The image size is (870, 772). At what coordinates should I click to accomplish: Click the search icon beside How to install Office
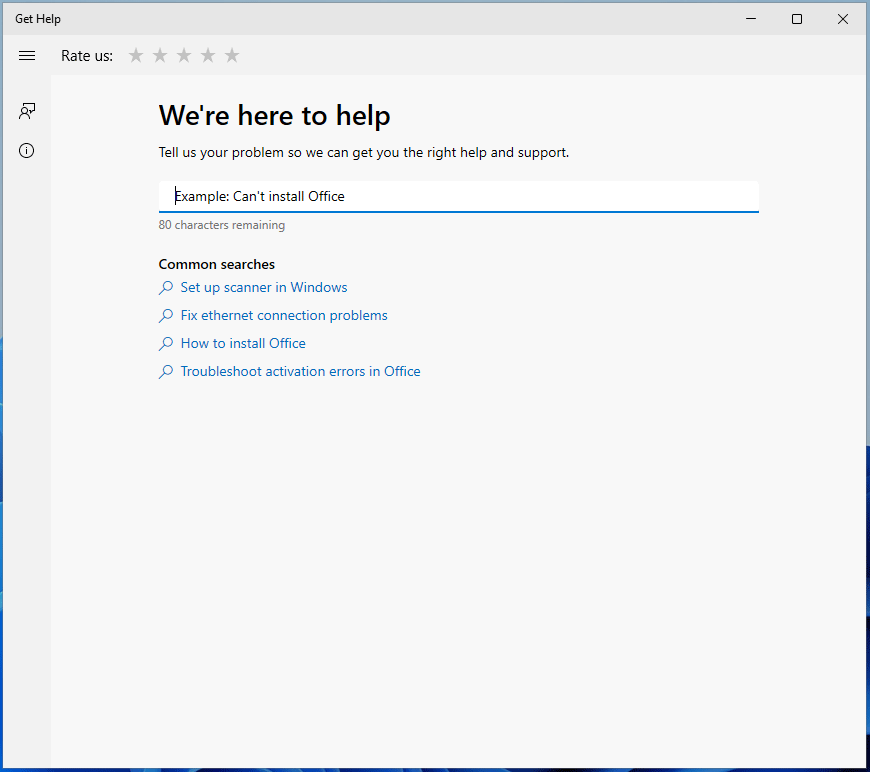coord(165,344)
